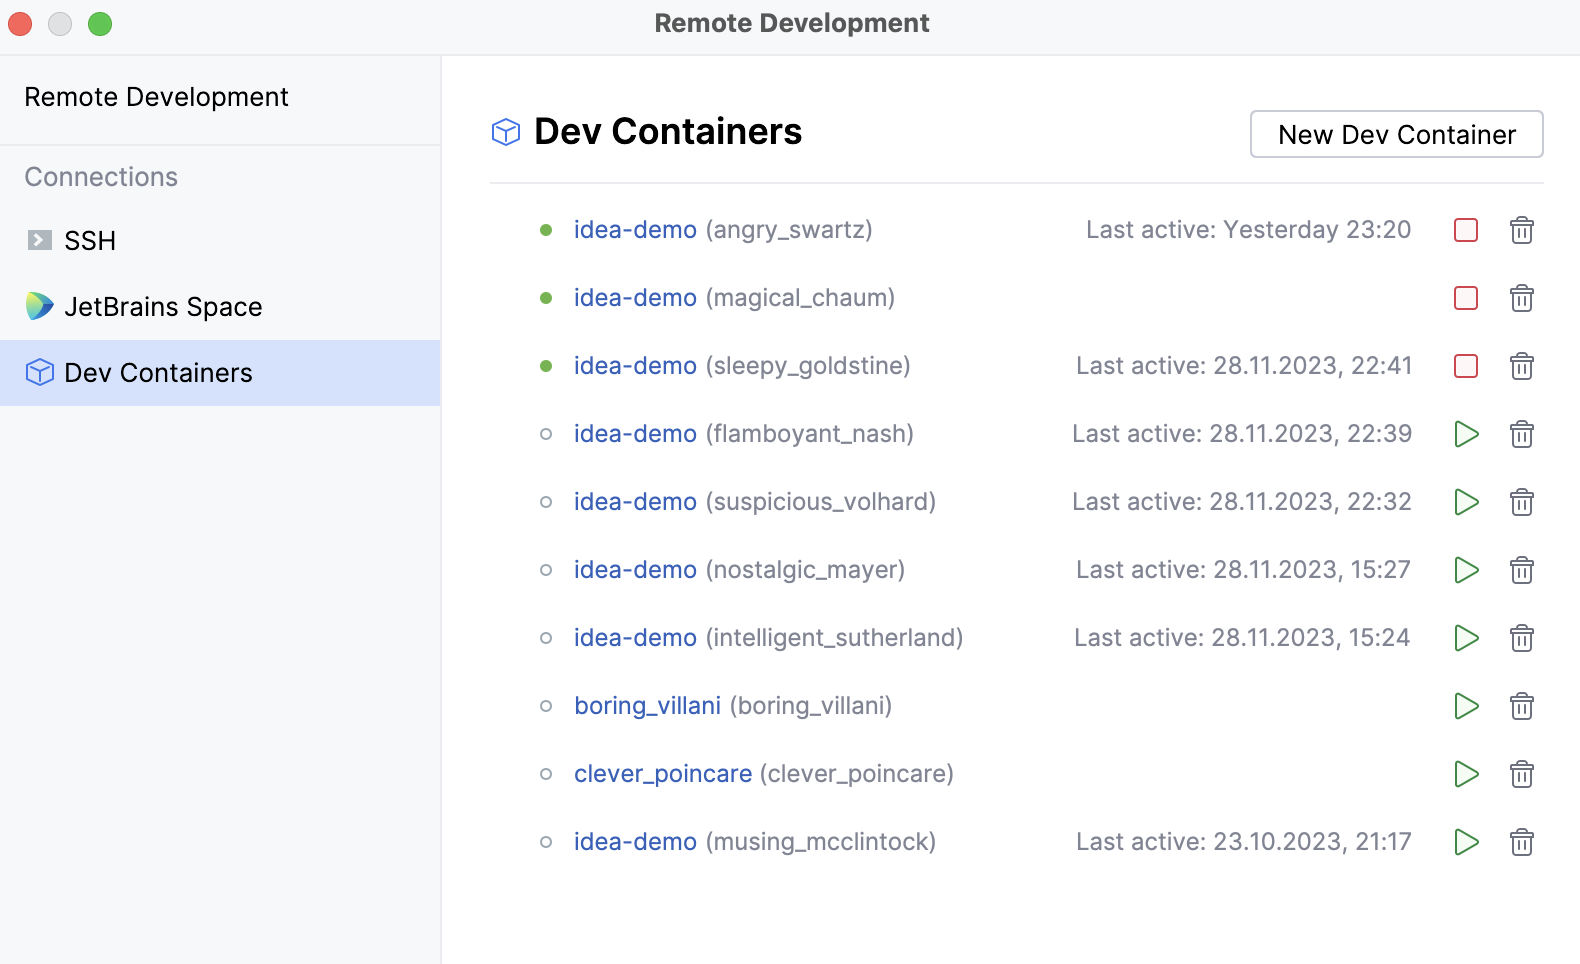Select Dev Containers in sidebar
This screenshot has width=1580, height=964.
click(220, 373)
